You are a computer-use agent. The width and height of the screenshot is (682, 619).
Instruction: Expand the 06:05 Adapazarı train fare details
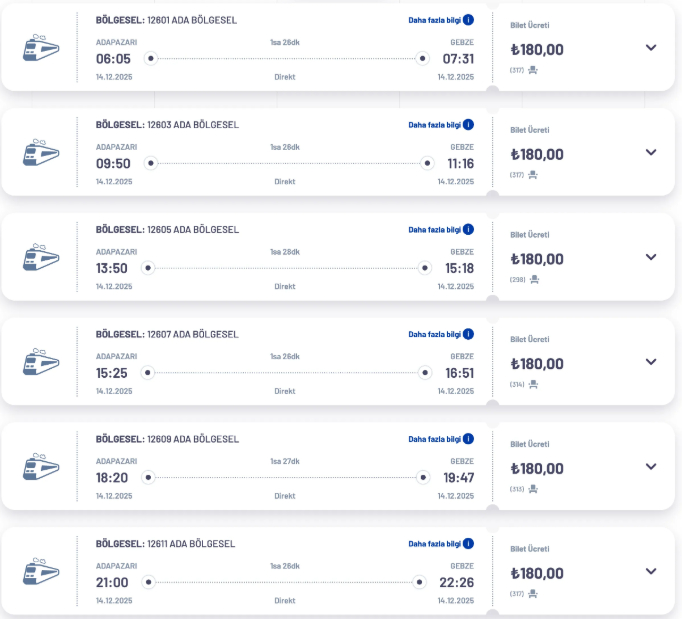coord(651,48)
